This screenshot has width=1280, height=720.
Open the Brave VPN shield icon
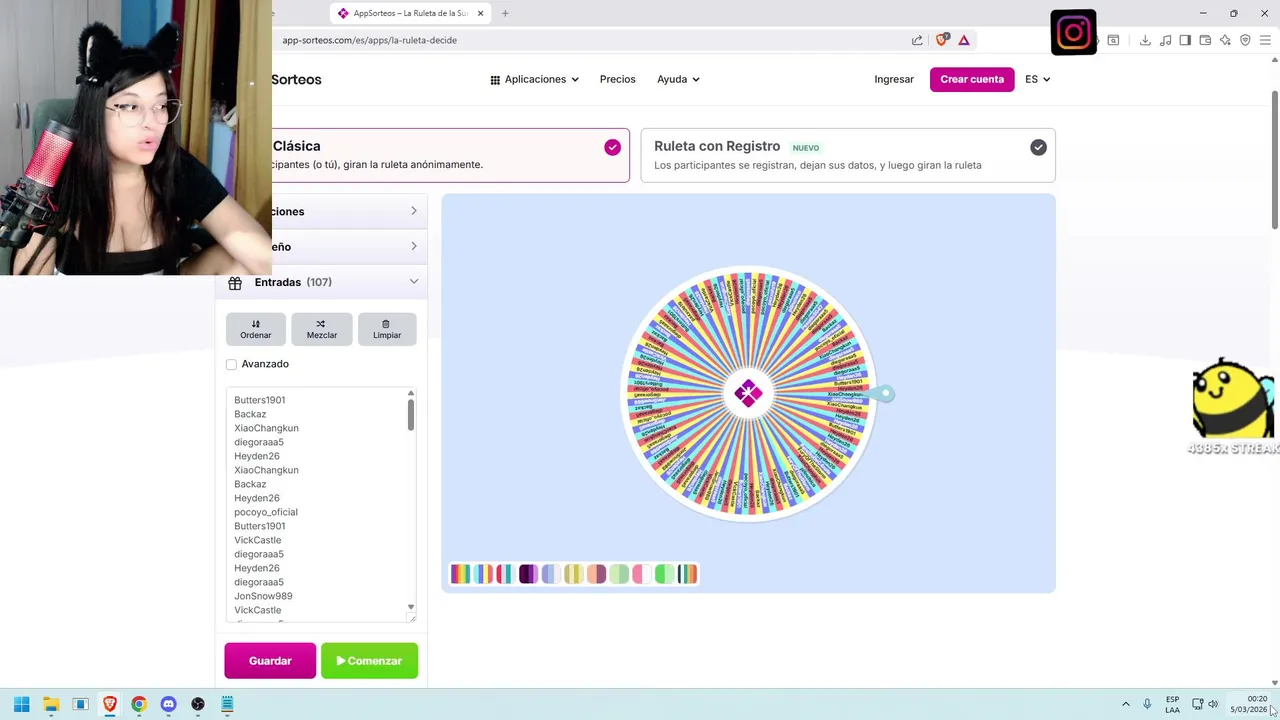pos(1245,40)
